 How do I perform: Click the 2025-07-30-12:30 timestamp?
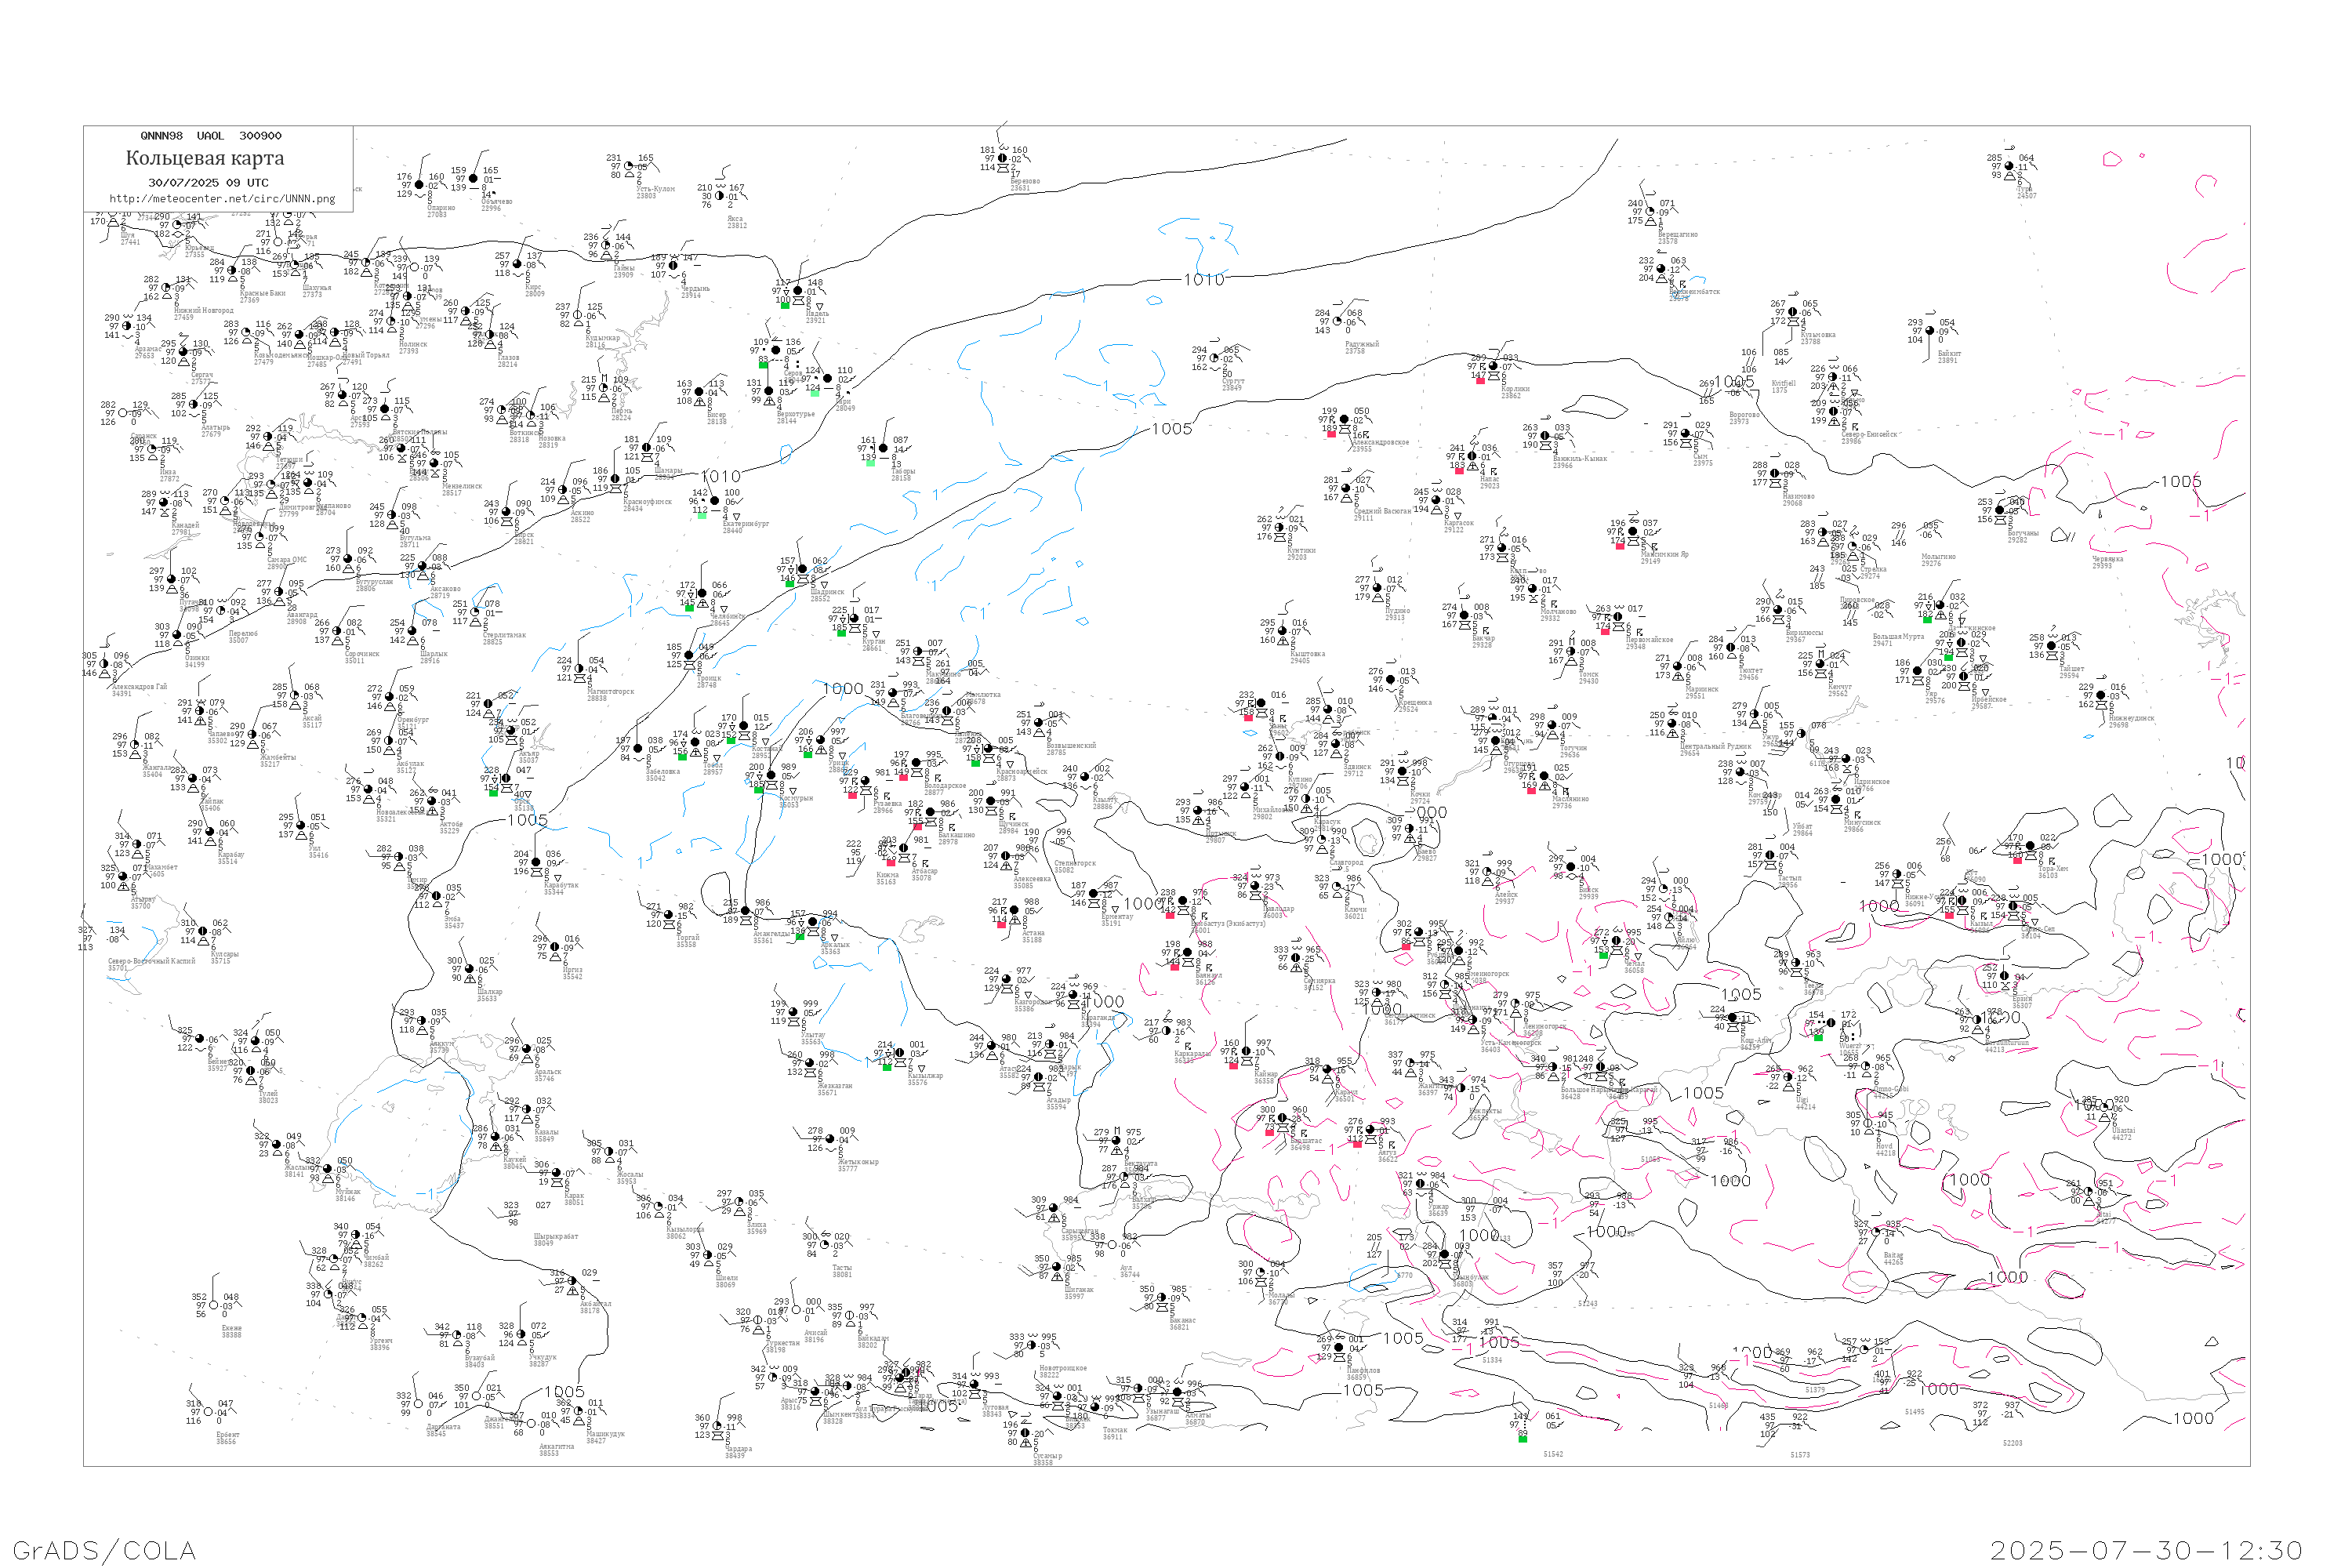click(2146, 1550)
